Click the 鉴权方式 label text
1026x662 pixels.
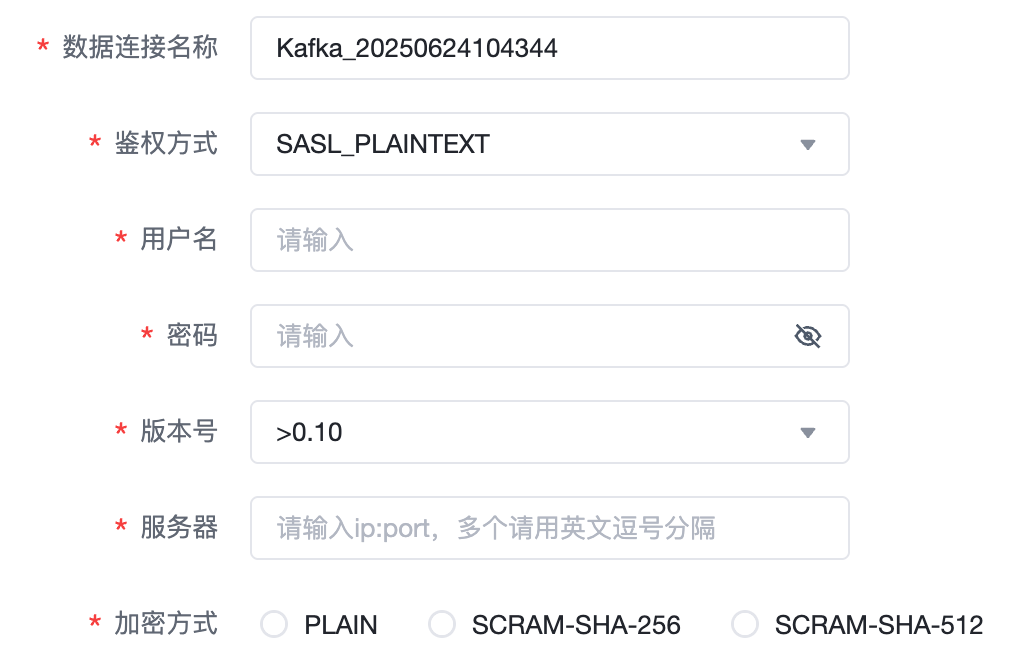pos(166,143)
